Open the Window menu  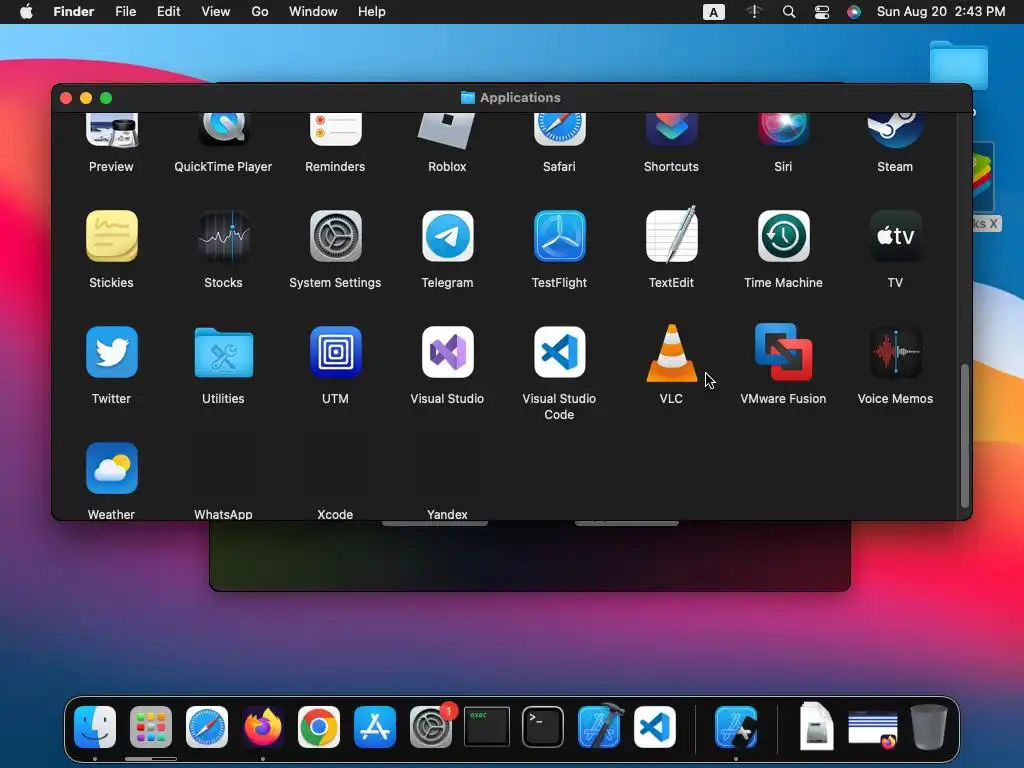[313, 12]
